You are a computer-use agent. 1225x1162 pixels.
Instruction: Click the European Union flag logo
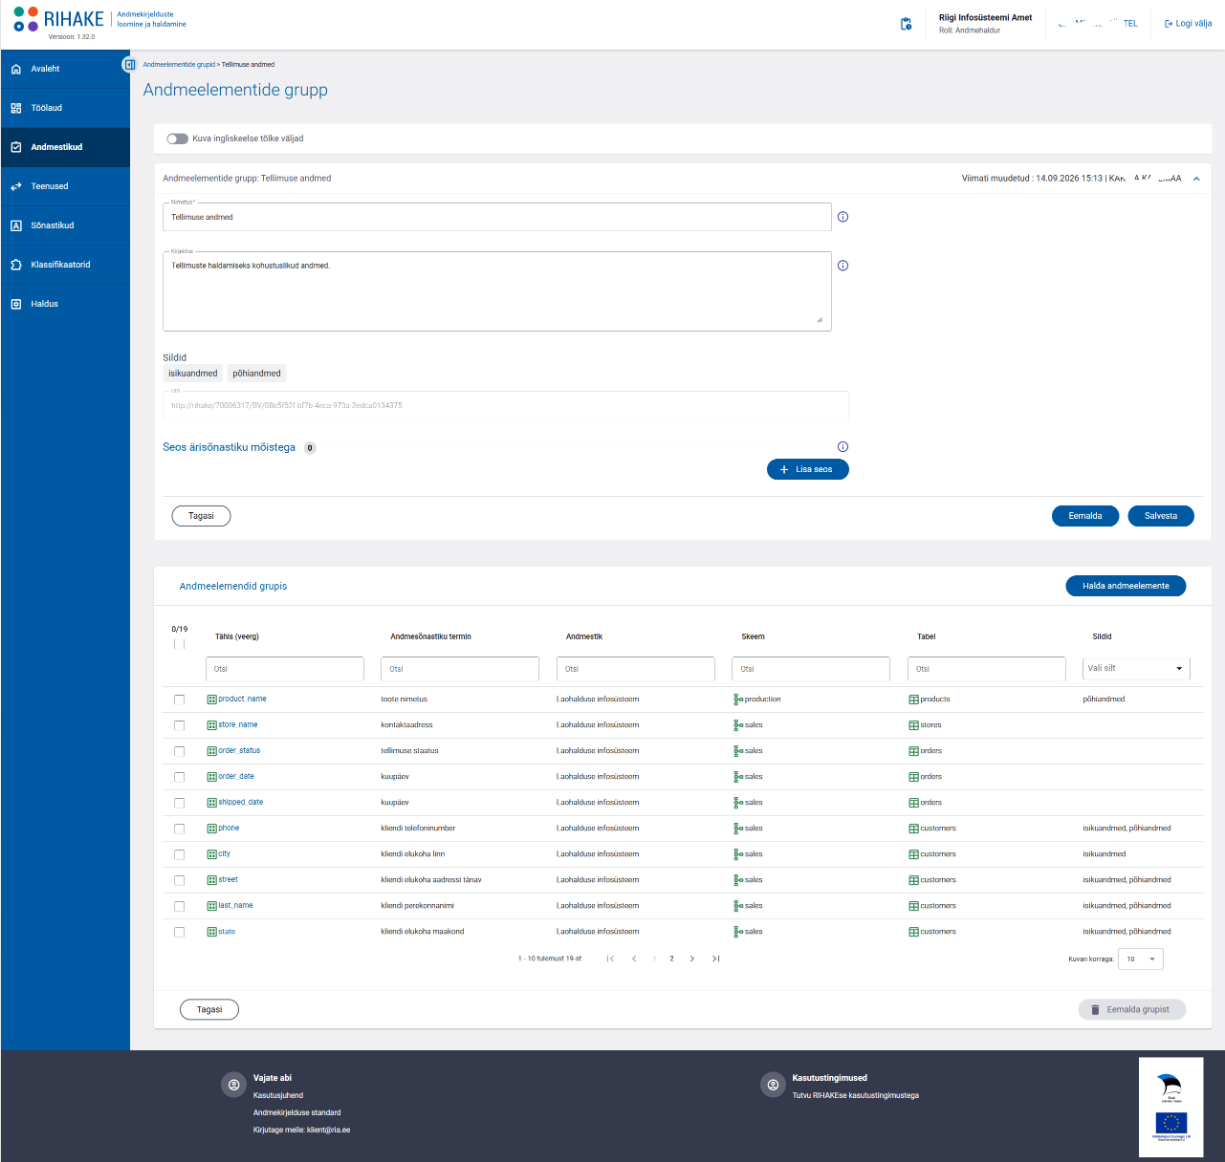tap(1171, 1123)
